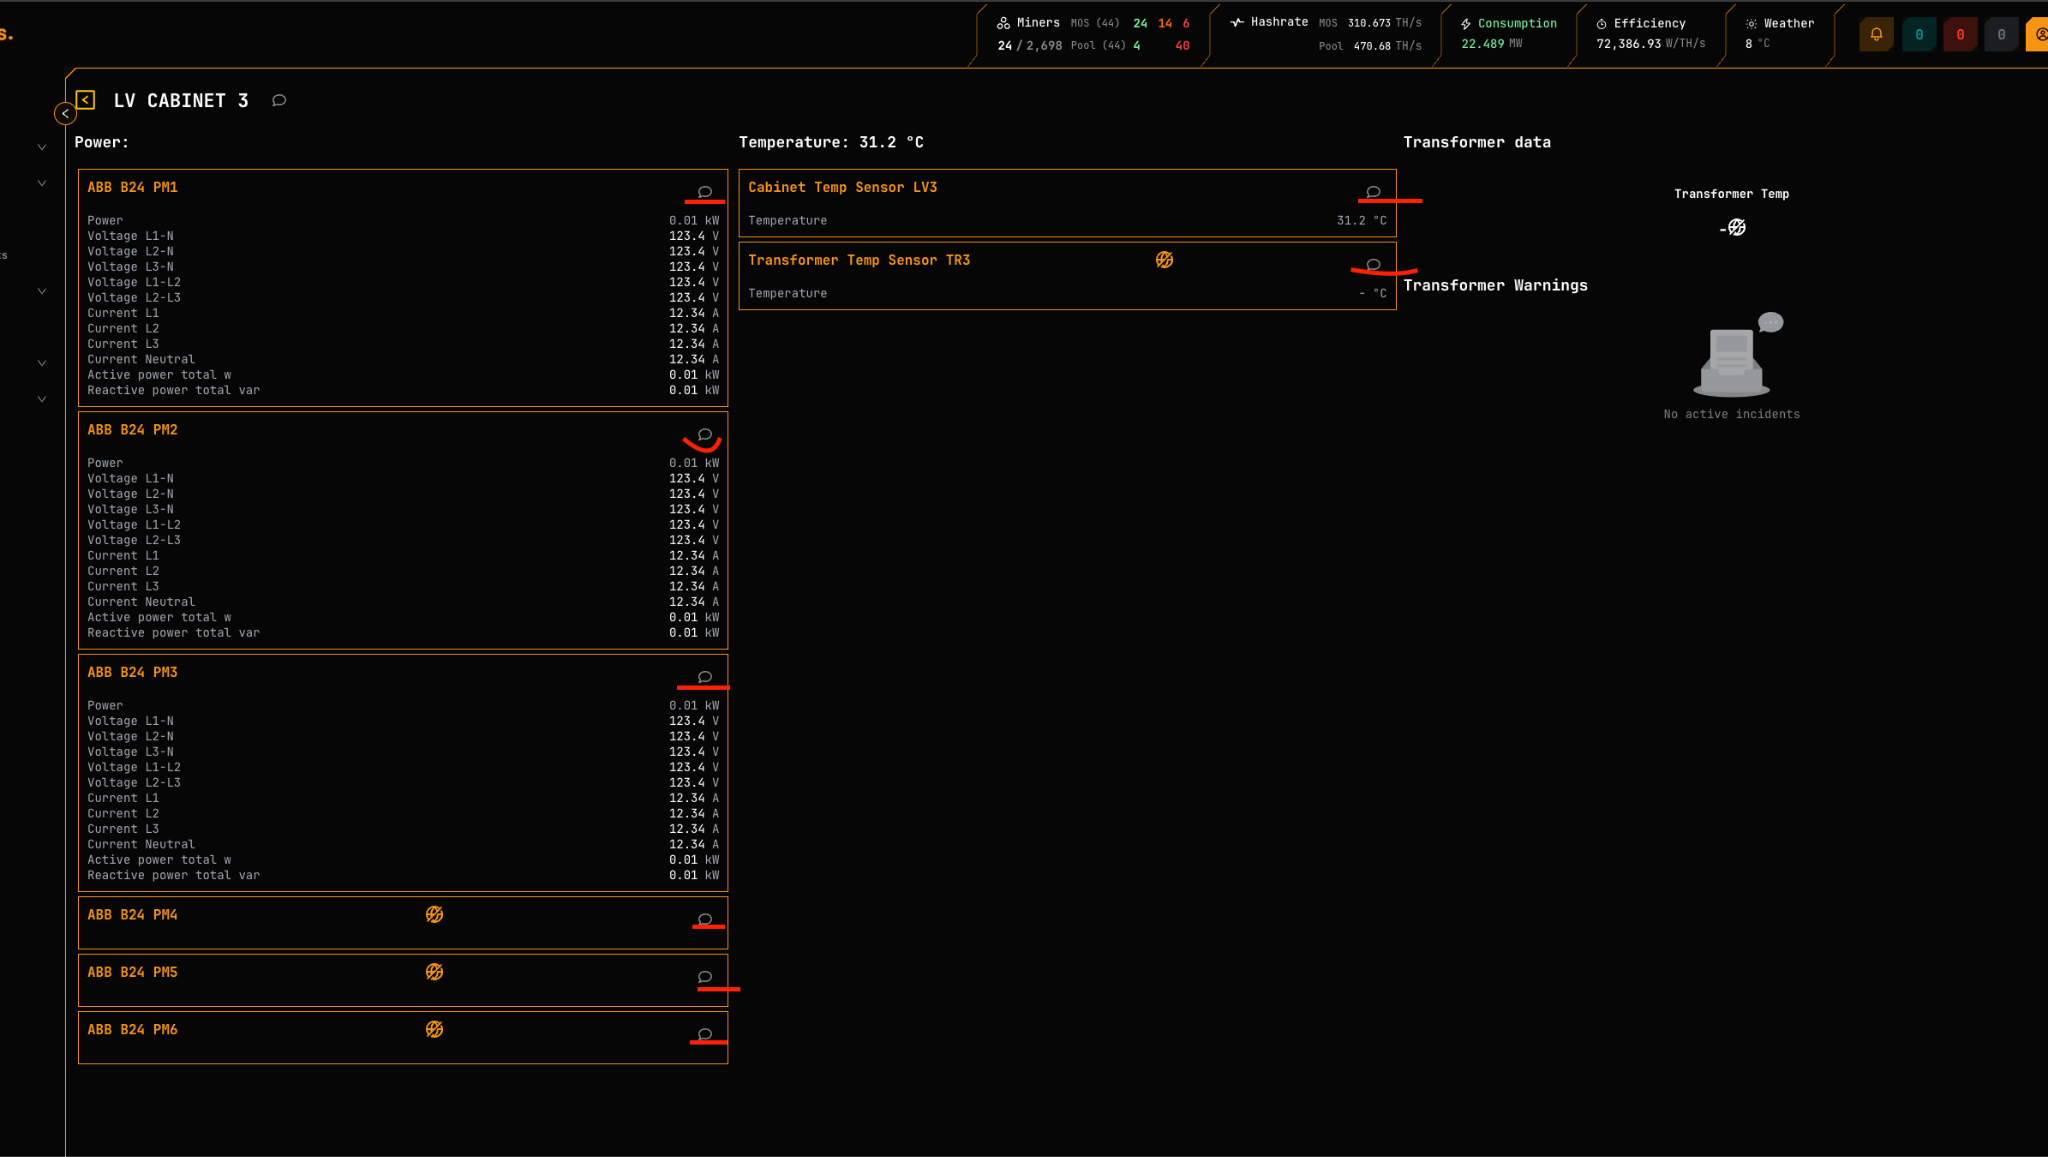Open comments for ABB B24 PM2
The width and height of the screenshot is (2048, 1157).
tap(705, 434)
